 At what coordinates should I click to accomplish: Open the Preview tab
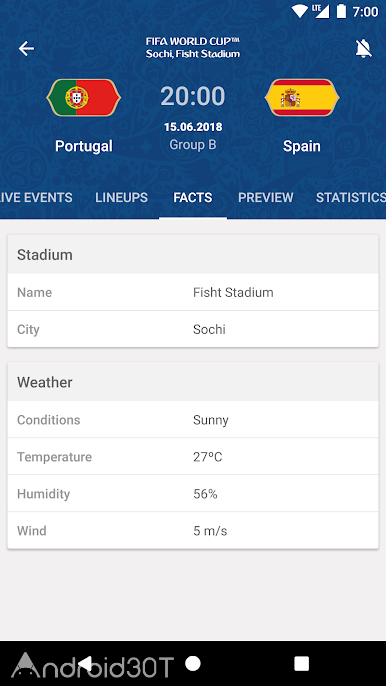(266, 197)
